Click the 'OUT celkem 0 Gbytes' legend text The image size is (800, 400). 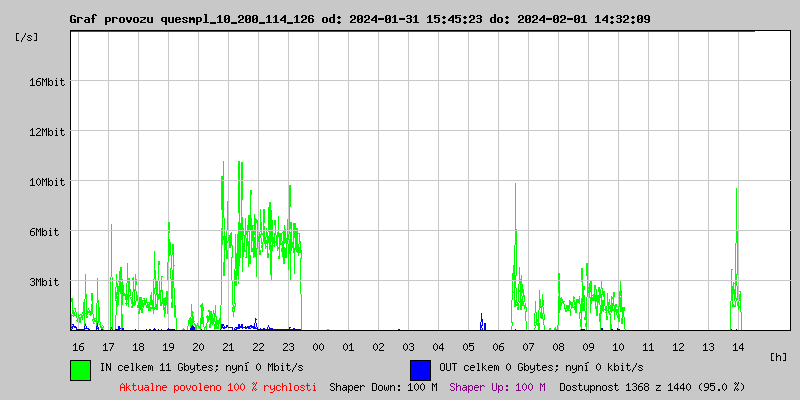496,367
